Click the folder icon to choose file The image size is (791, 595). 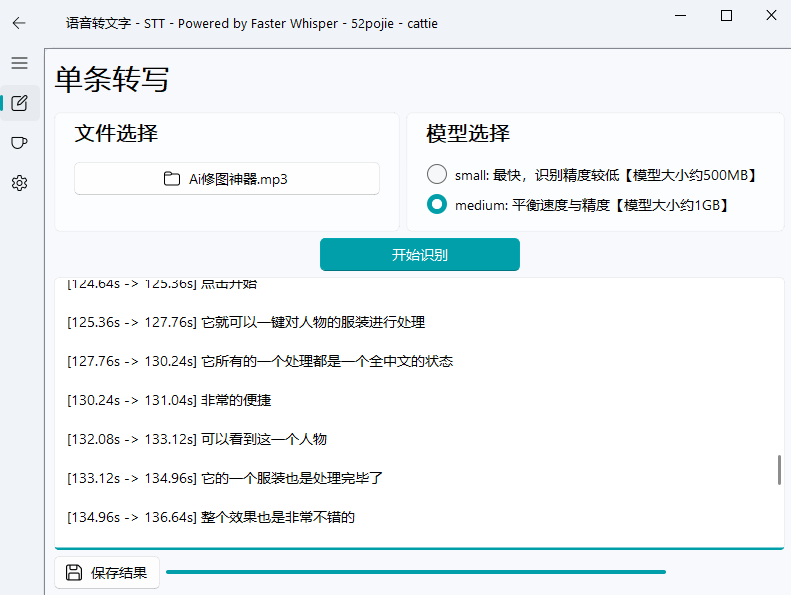172,179
